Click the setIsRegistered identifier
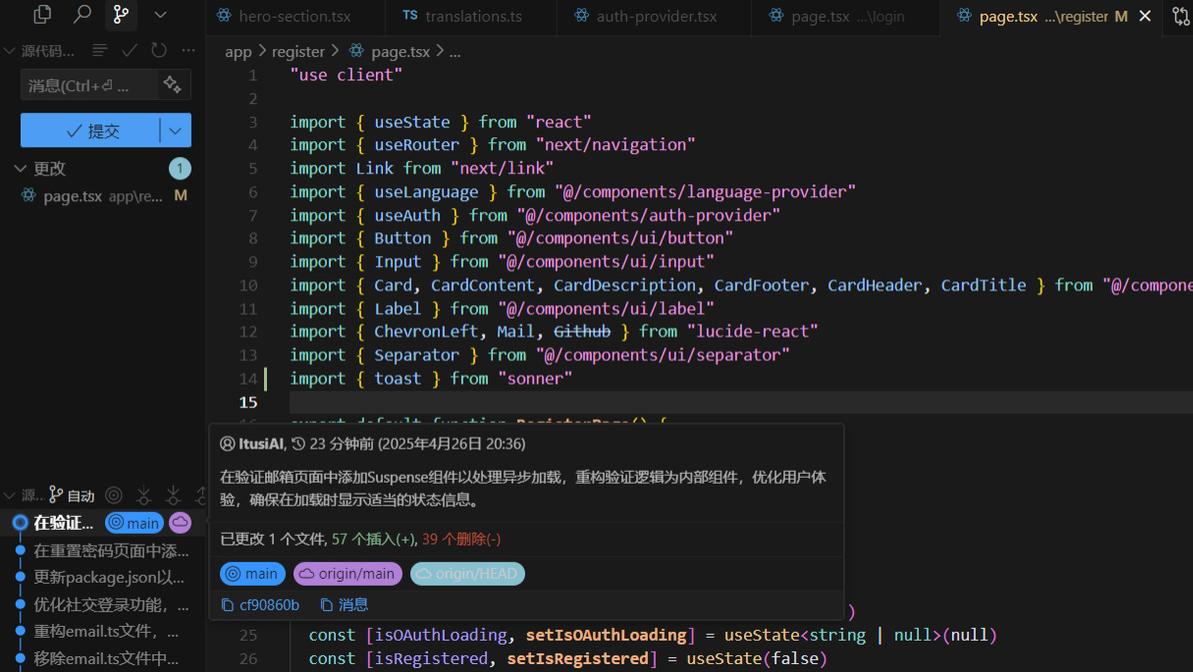 coord(577,658)
